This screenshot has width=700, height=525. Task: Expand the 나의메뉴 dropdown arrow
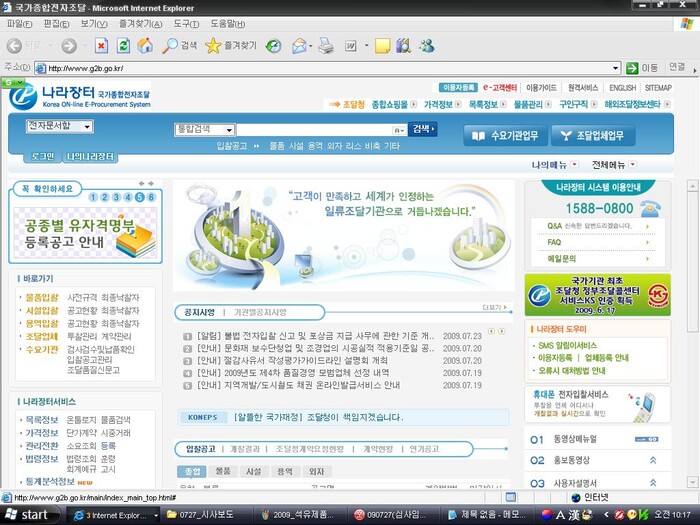[575, 165]
